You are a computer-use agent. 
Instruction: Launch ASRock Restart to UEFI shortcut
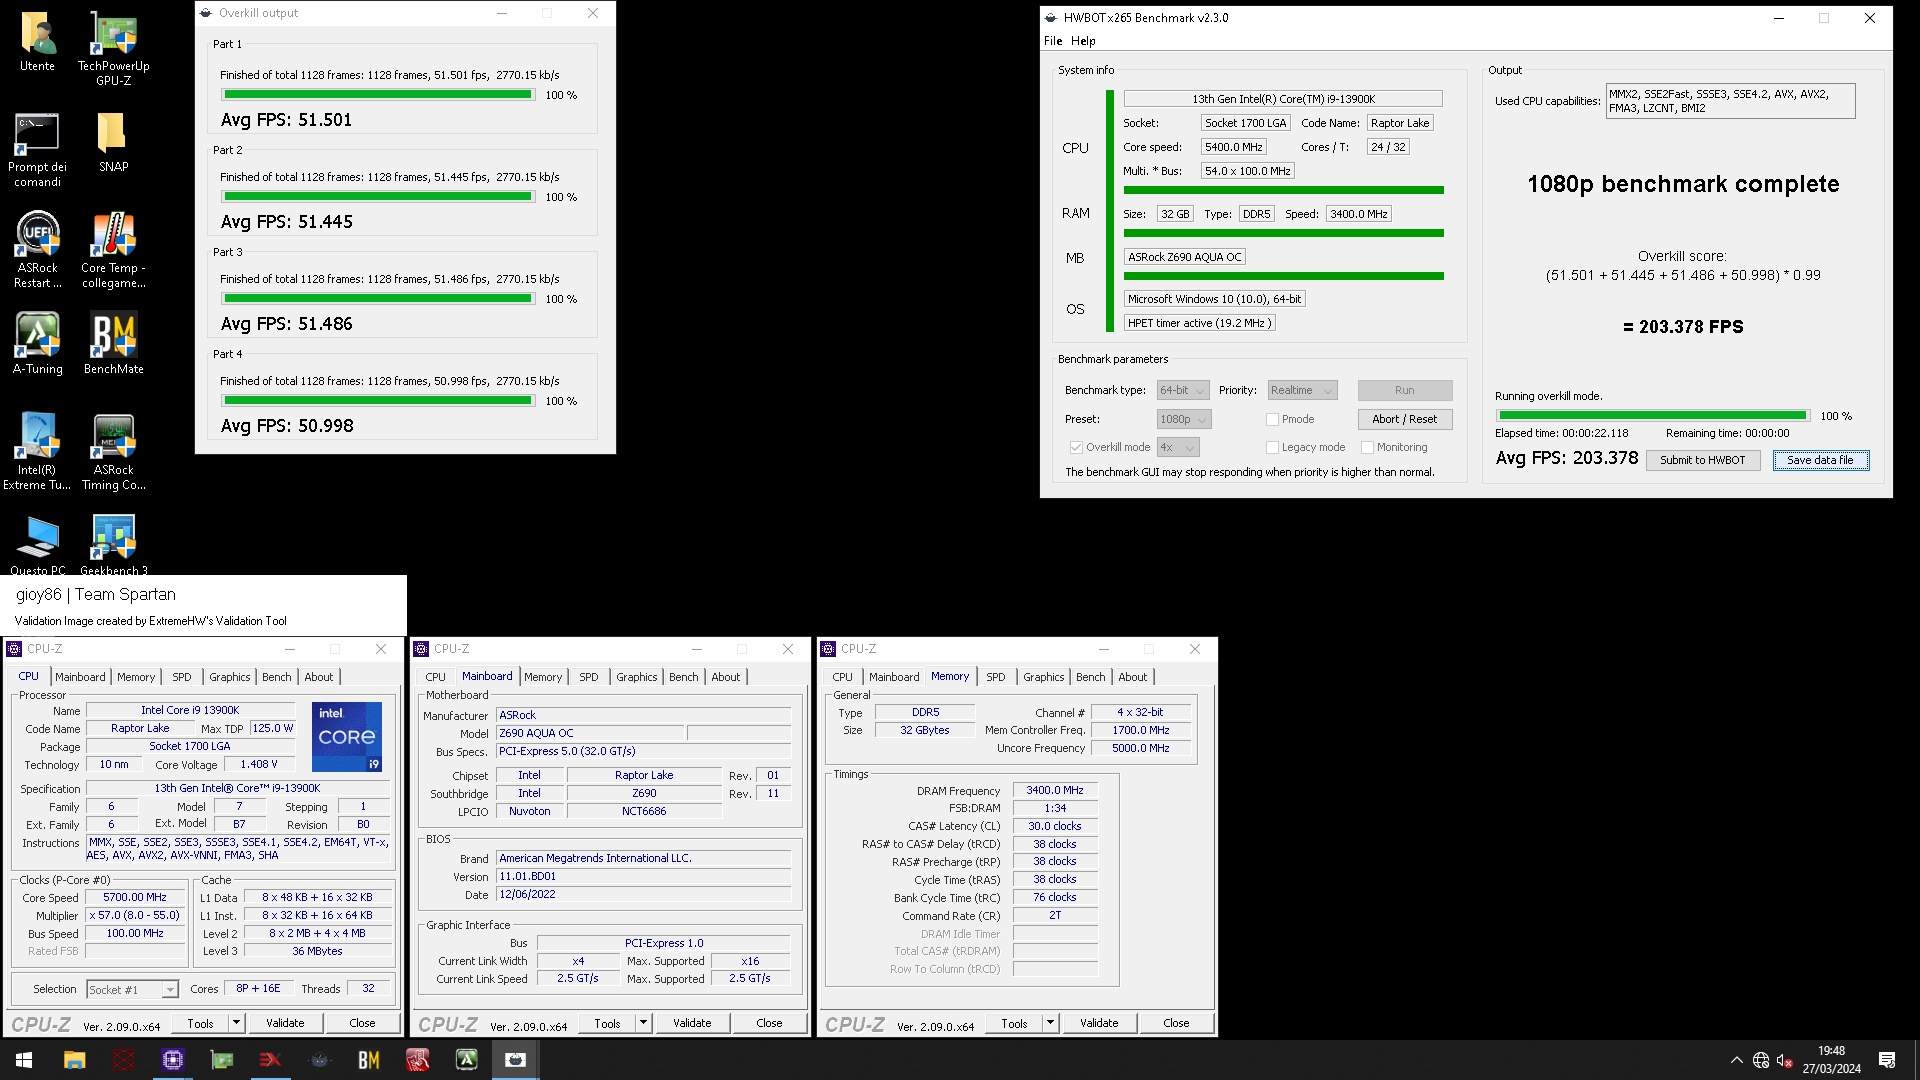(37, 251)
